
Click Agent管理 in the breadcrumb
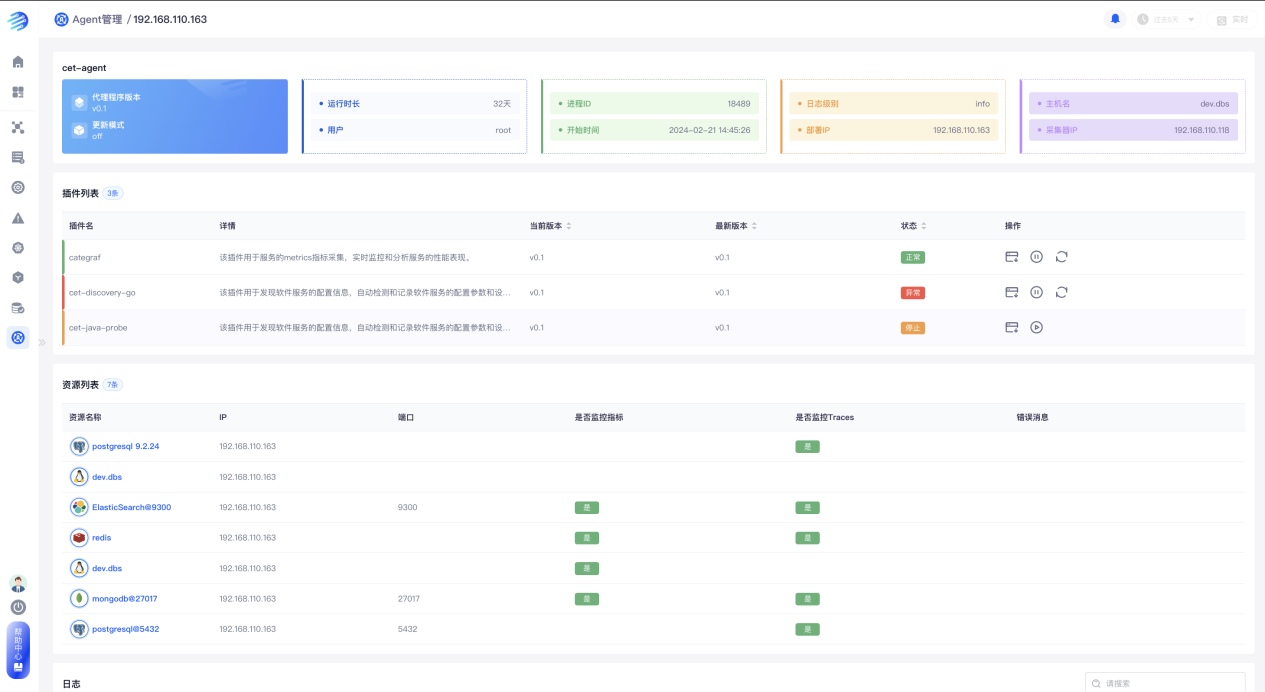tap(96, 19)
